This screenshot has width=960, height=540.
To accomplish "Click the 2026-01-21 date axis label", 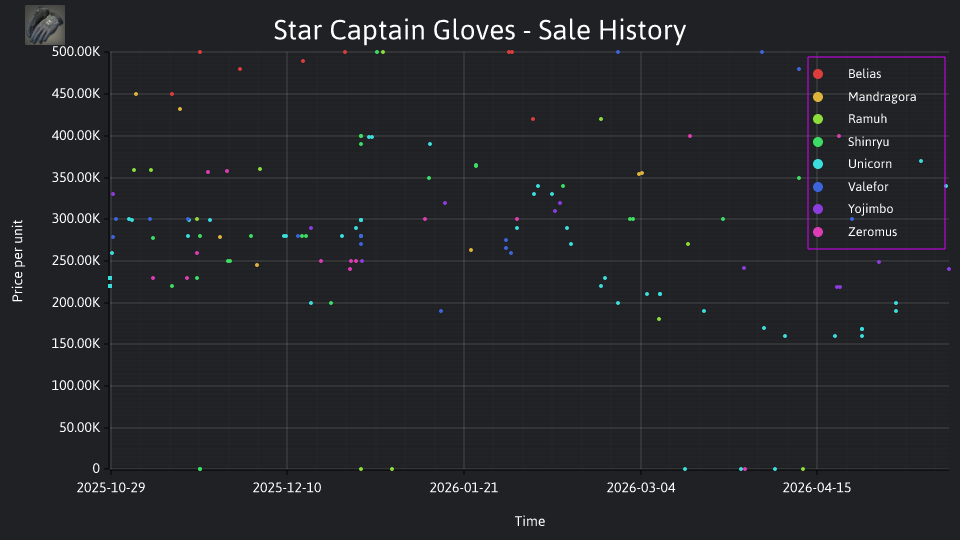I will [x=463, y=488].
